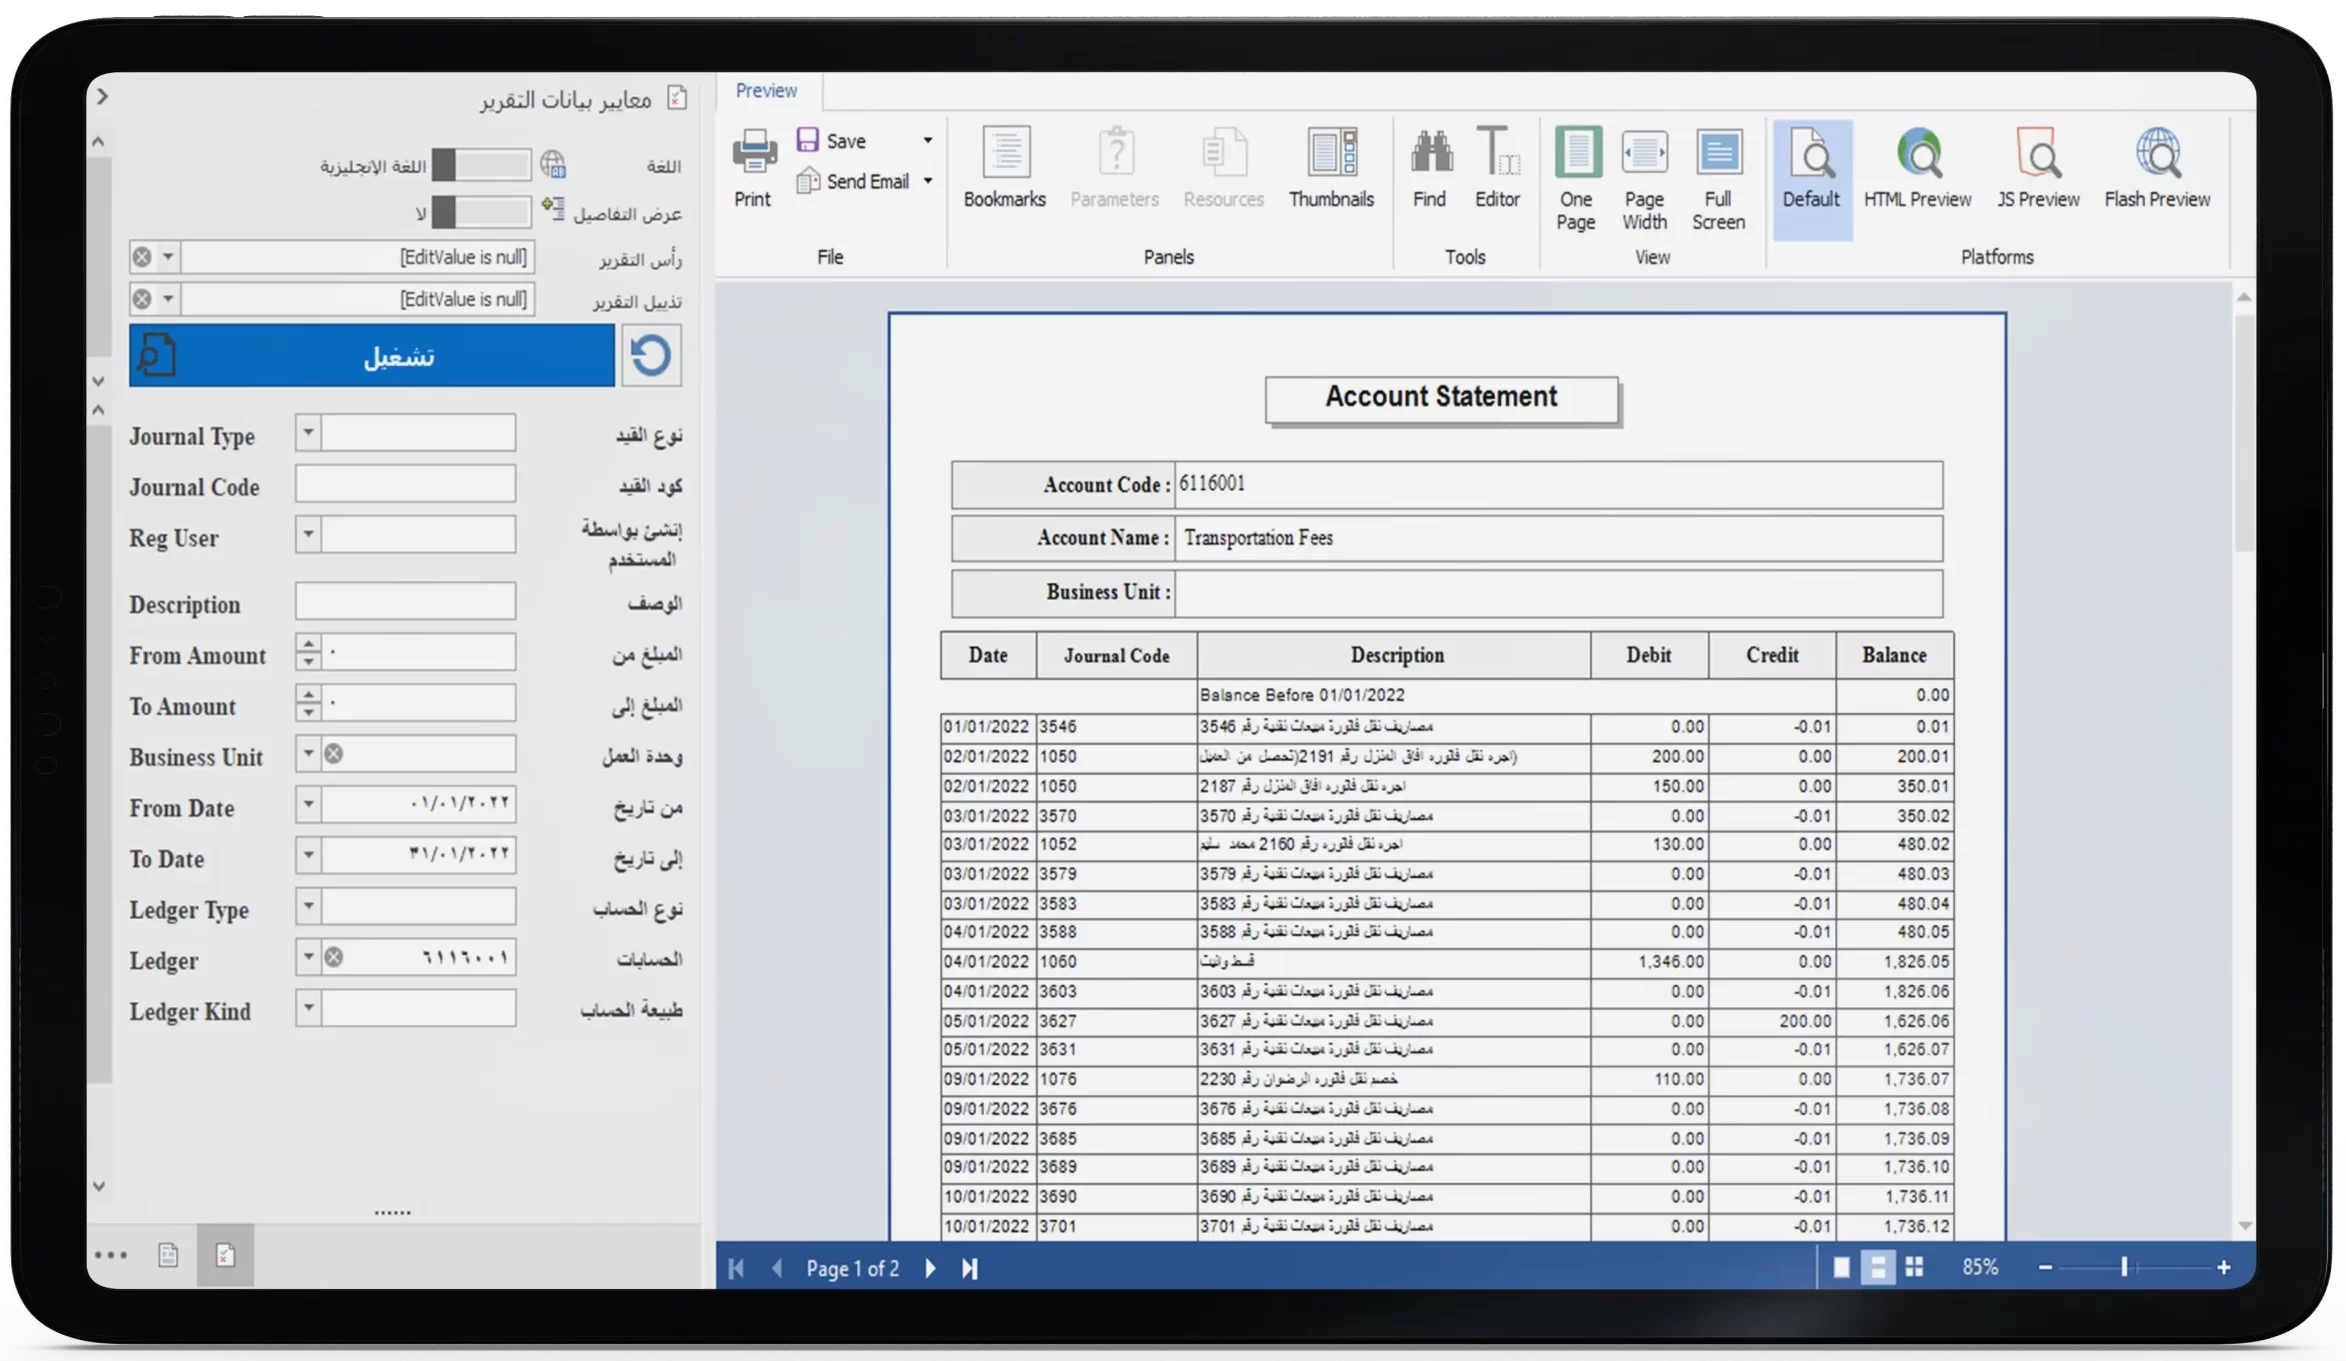2346x1361 pixels.
Task: Enable multi-page grid view in status bar
Action: pyautogui.click(x=1914, y=1267)
